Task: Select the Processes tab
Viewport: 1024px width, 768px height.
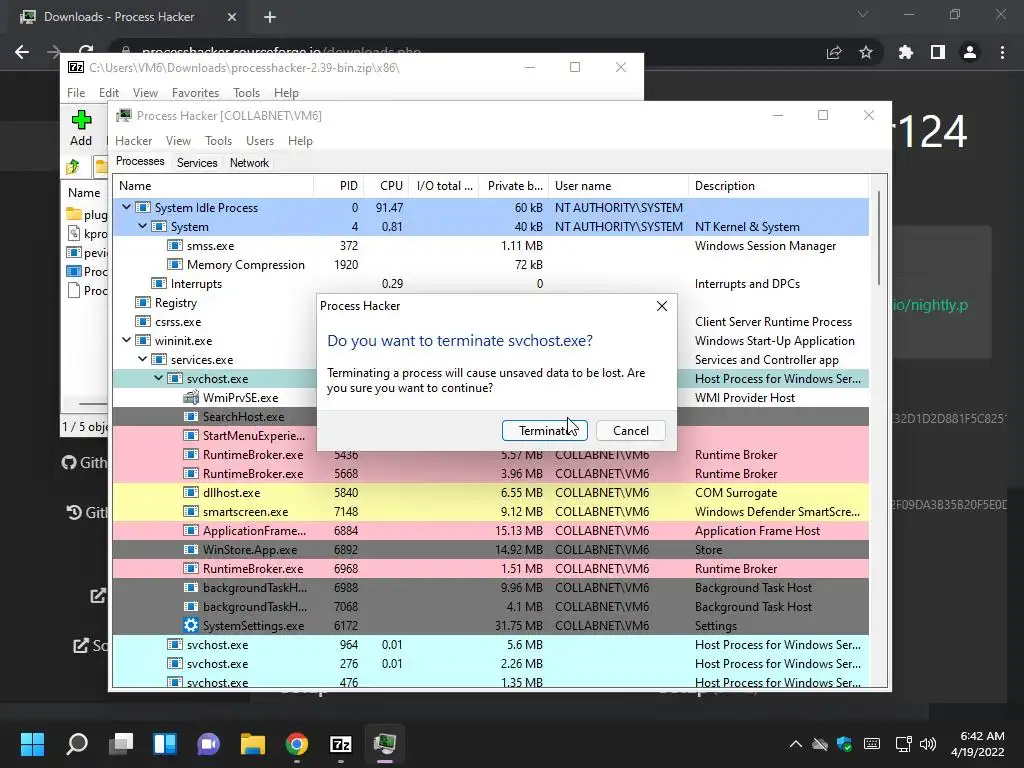Action: (x=140, y=161)
